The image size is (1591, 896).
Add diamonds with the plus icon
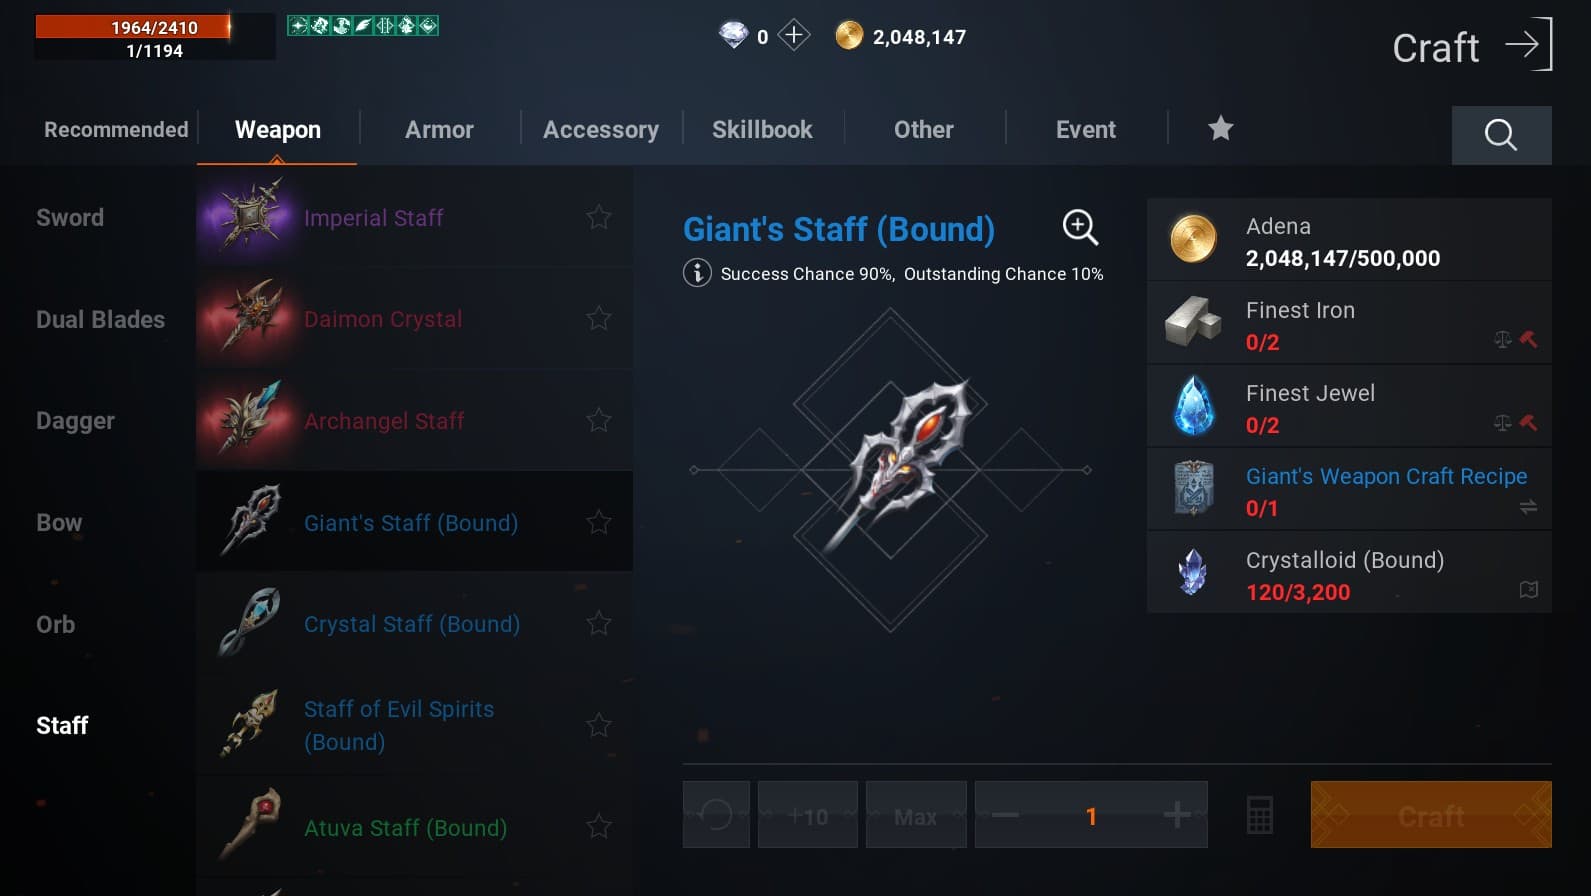(x=793, y=36)
